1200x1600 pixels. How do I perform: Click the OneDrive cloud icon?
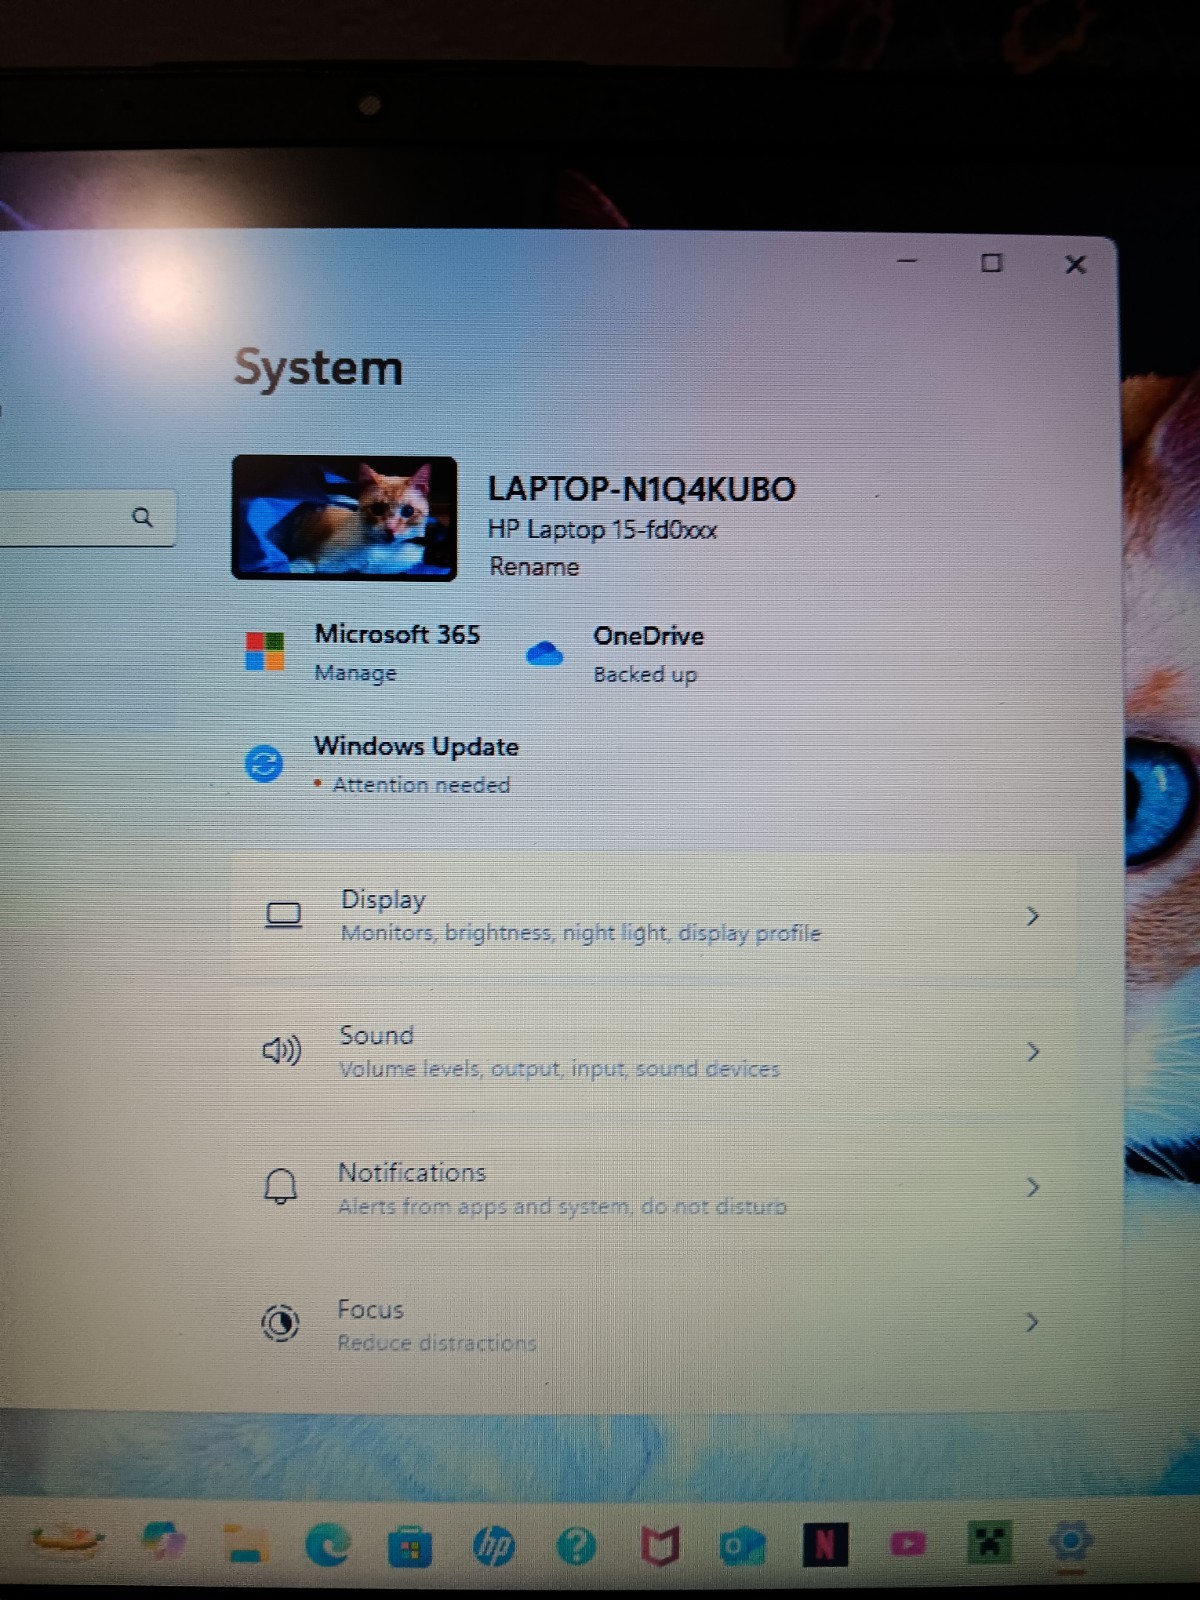point(545,653)
